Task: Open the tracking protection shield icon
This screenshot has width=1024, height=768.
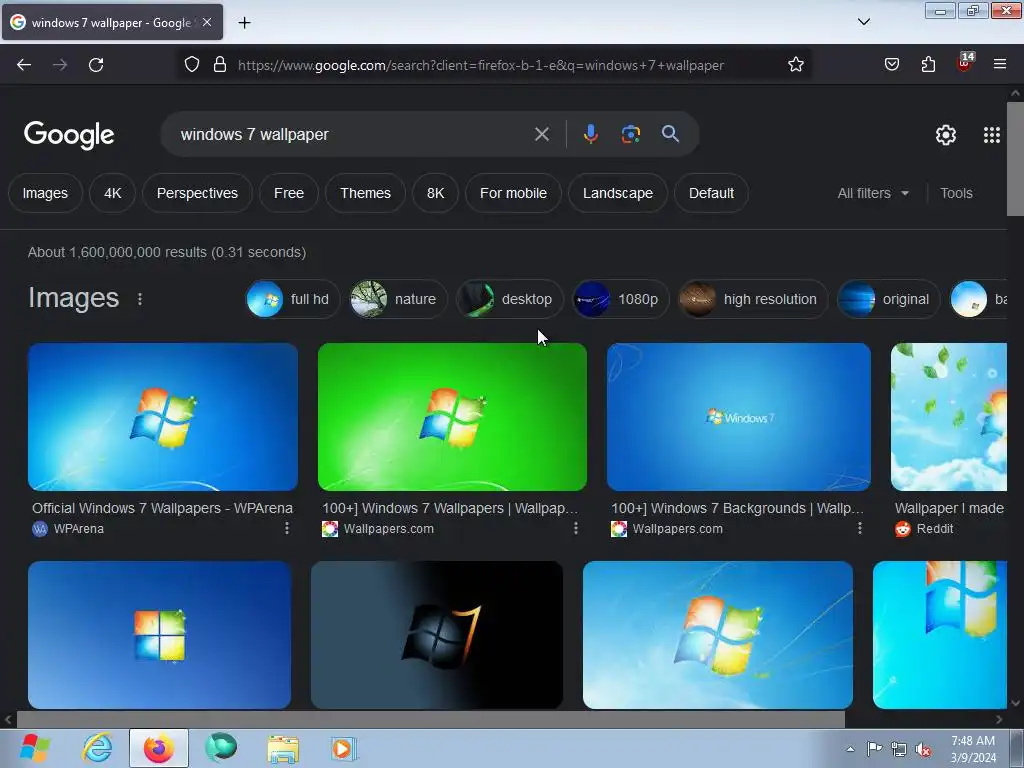Action: pos(191,65)
